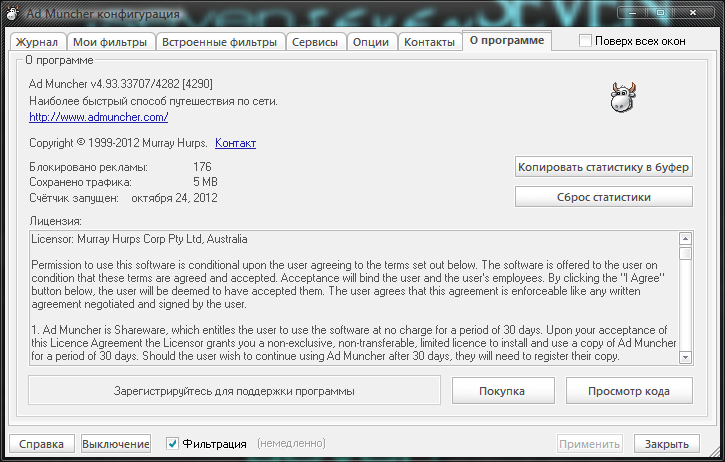This screenshot has height=462, width=725.
Task: Switch to the Мои фильтры tab
Action: coord(110,42)
